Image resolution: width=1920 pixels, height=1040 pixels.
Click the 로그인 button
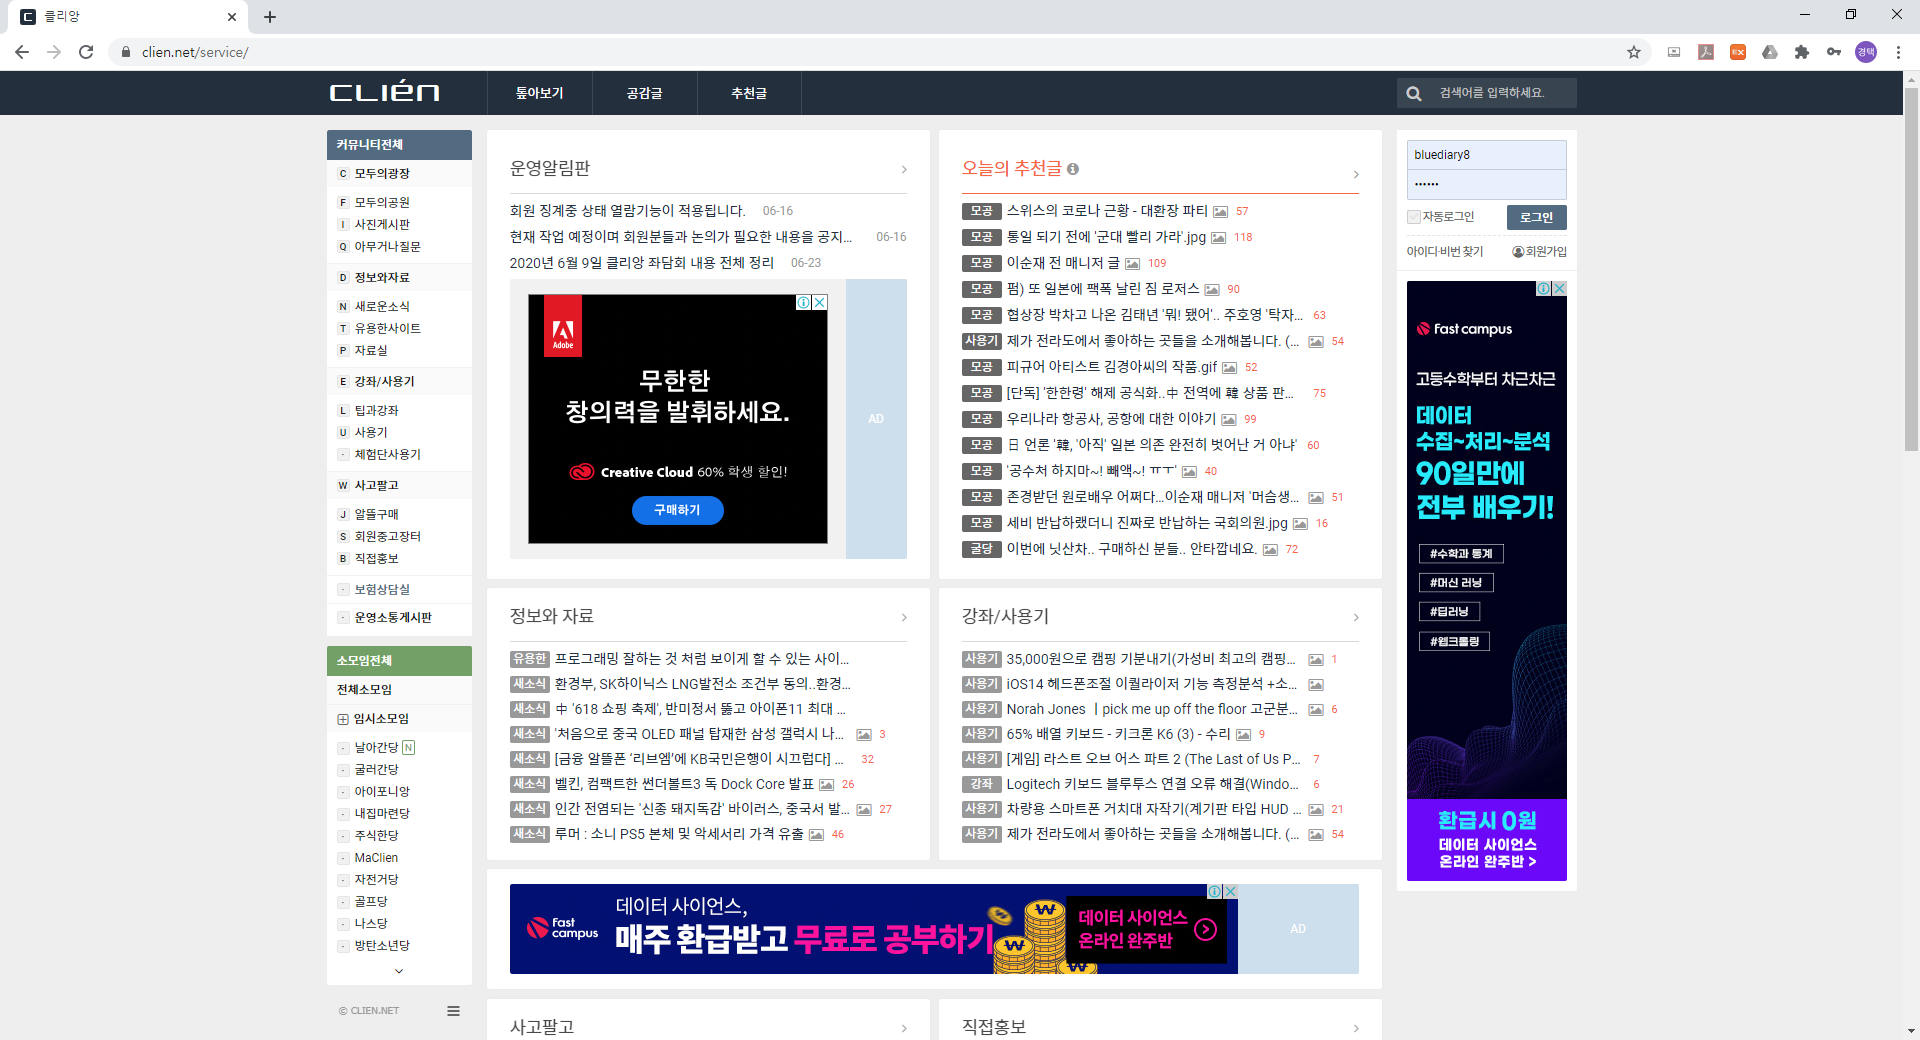(x=1537, y=217)
